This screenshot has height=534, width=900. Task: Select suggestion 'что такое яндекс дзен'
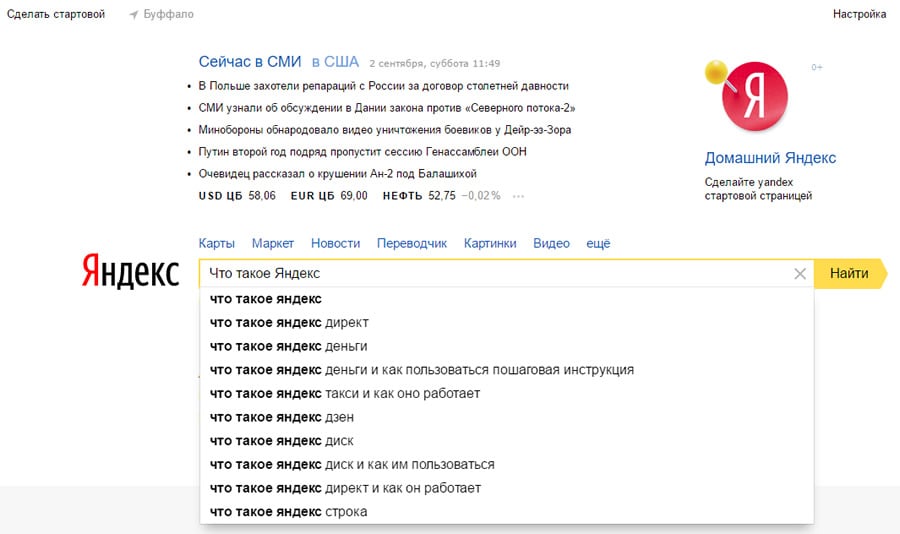pos(506,417)
